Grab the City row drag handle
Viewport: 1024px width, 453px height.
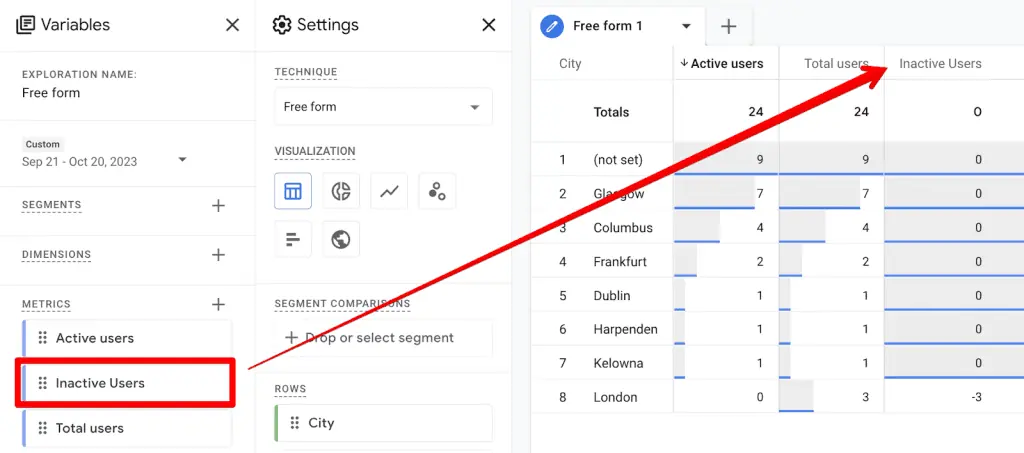tap(295, 423)
